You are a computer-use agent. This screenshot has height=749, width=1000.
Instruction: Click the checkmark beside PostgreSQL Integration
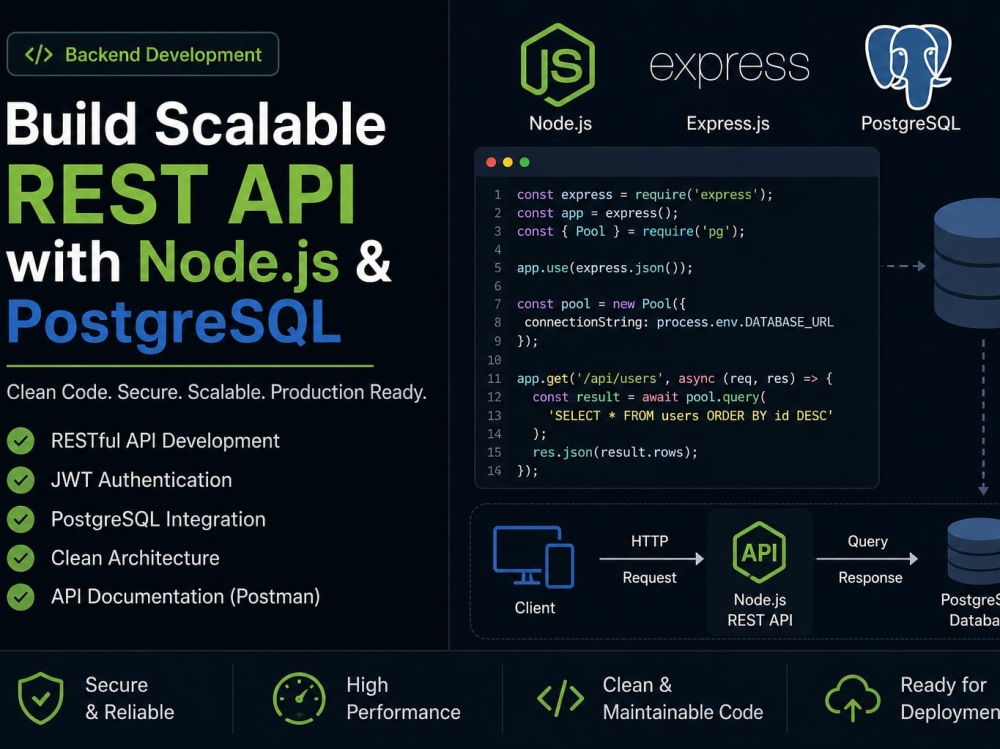[x=21, y=520]
